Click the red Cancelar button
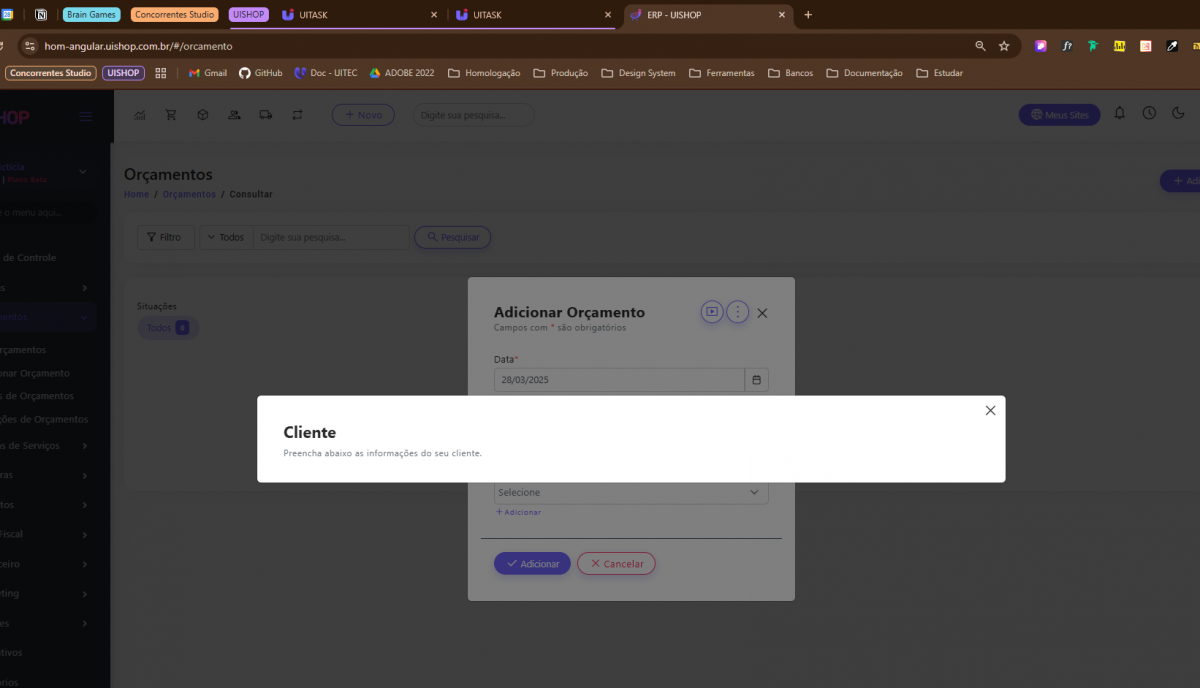The image size is (1200, 688). pyautogui.click(x=616, y=564)
